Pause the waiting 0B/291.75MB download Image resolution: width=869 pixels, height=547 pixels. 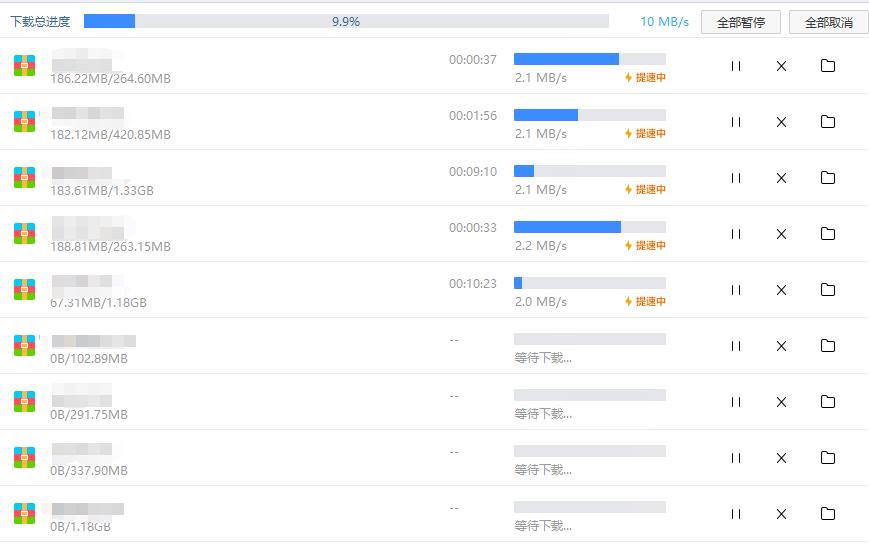pos(736,402)
